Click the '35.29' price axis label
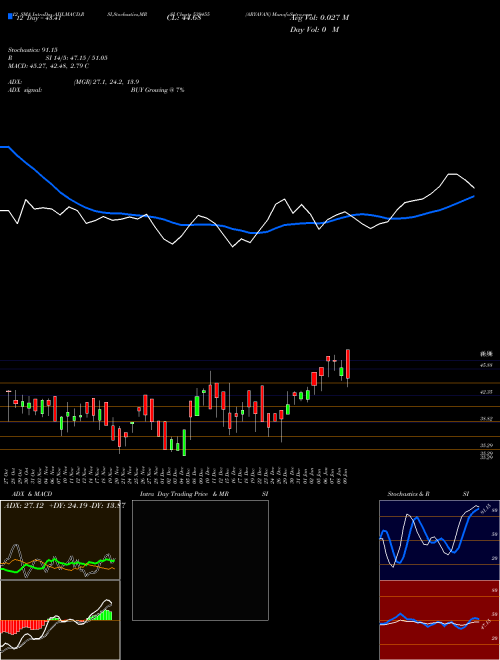Image resolution: width=500 pixels, height=660 pixels. (487, 445)
